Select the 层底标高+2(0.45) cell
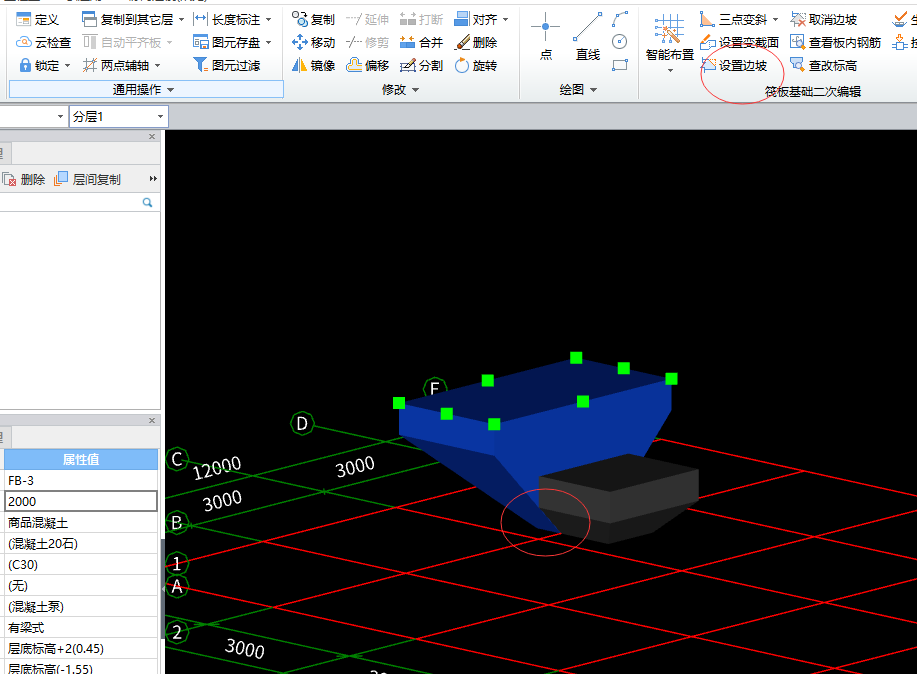The height and width of the screenshot is (674, 917). click(81, 649)
